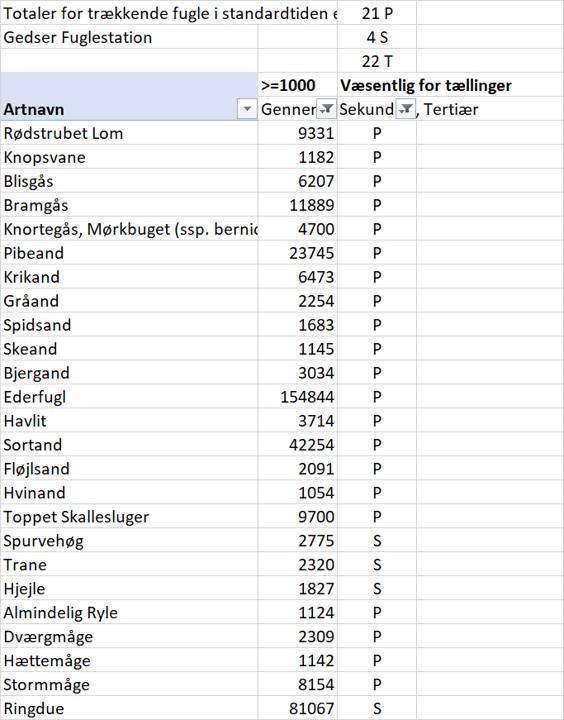Open the Gennemsnit column filter button
The width and height of the screenshot is (564, 720).
point(327,109)
